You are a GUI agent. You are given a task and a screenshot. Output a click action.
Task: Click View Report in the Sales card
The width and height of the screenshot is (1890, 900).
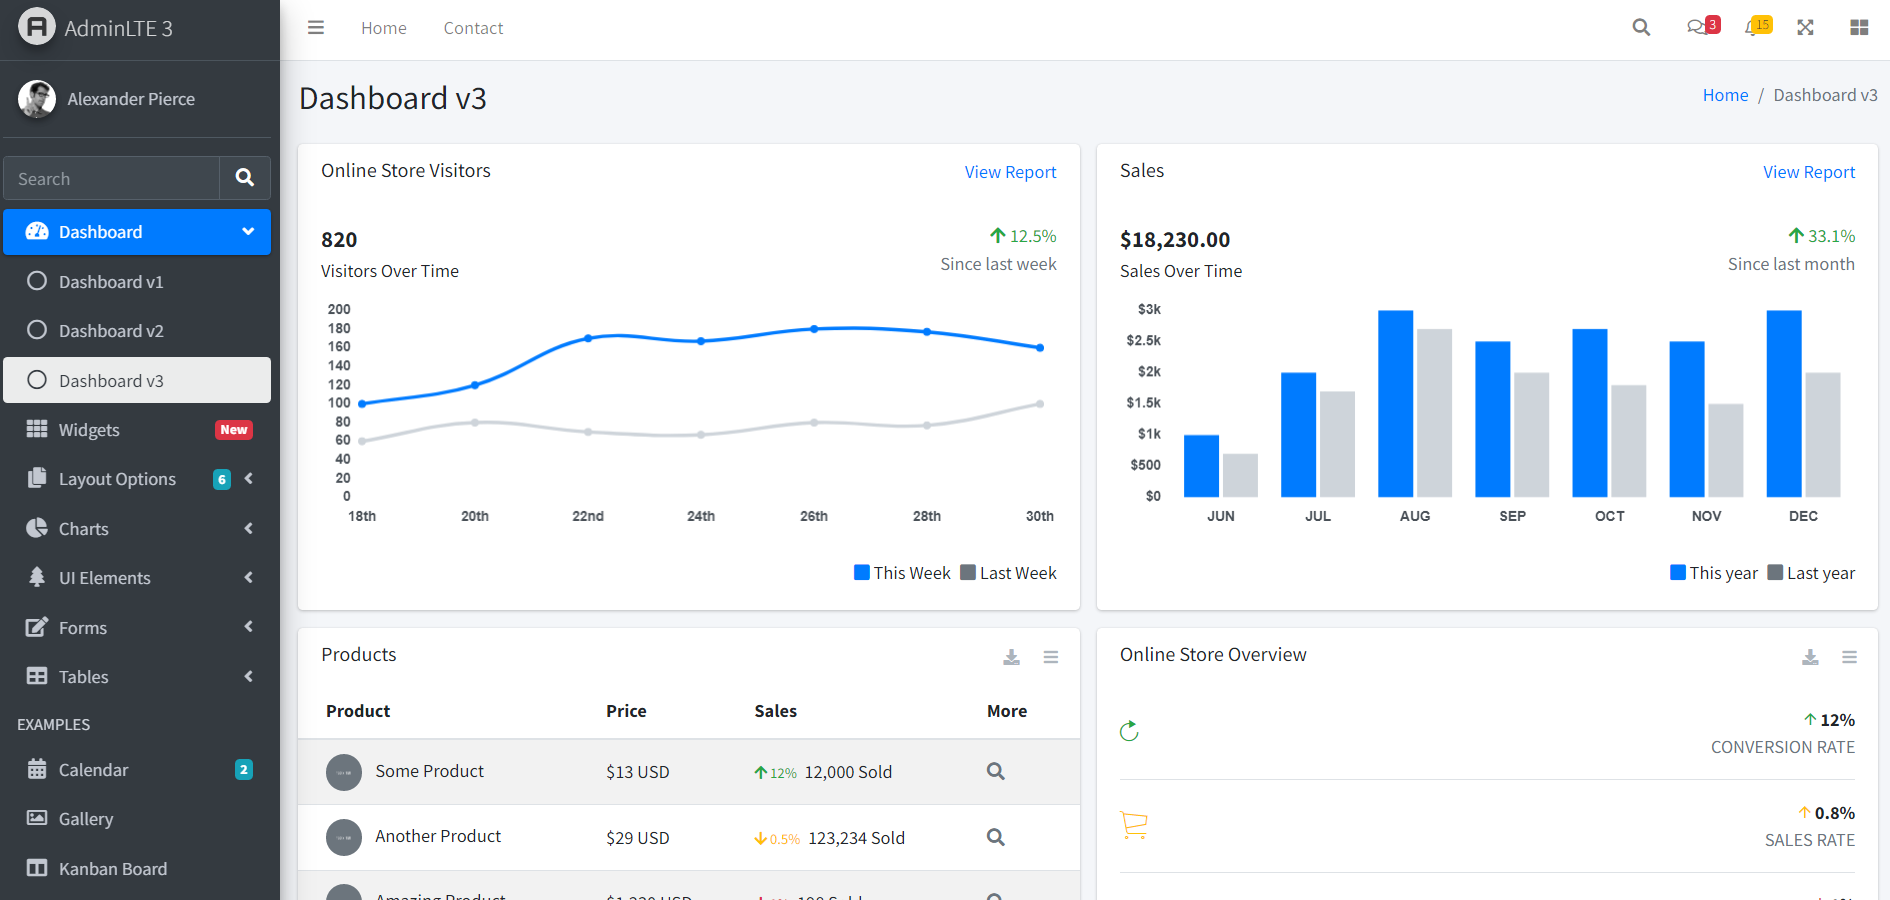click(x=1809, y=172)
